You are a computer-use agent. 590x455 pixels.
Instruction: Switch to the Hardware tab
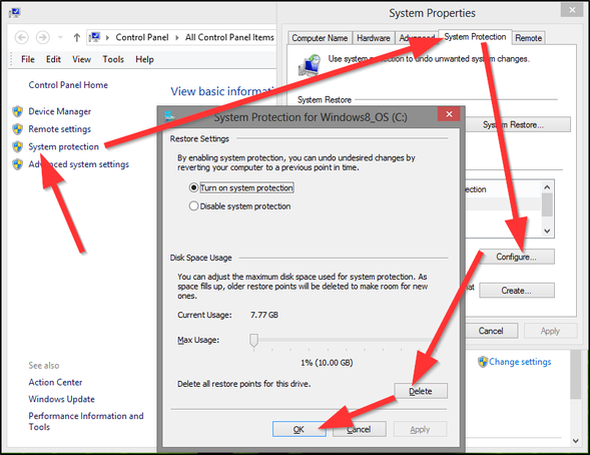pos(374,38)
